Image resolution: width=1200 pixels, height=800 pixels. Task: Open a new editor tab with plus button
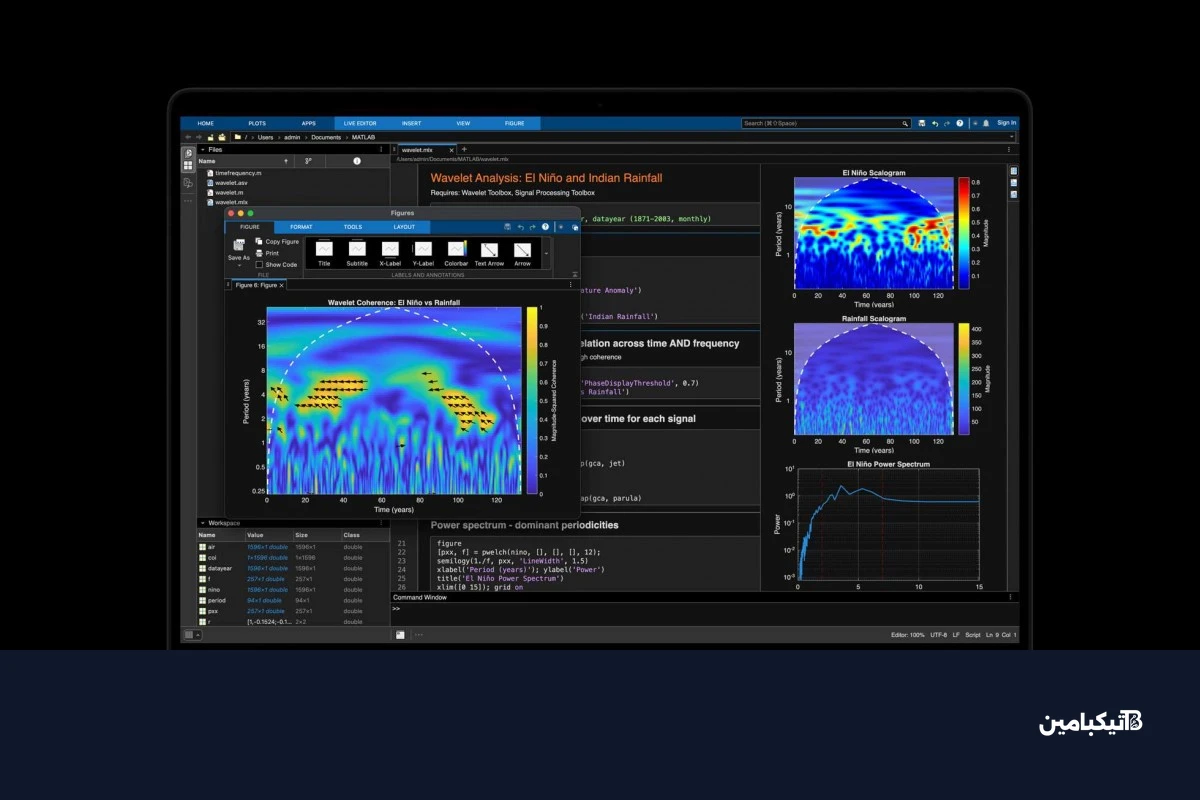[464, 149]
